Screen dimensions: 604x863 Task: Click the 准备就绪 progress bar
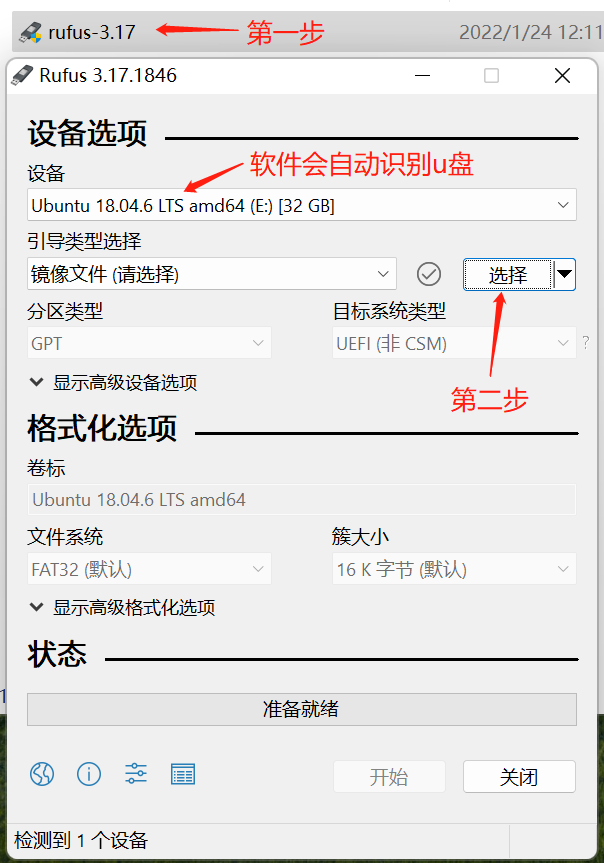pos(302,709)
